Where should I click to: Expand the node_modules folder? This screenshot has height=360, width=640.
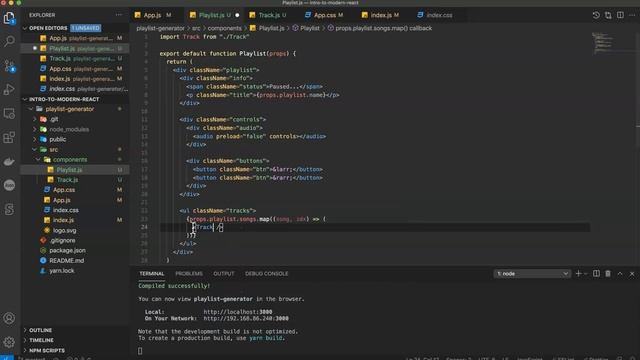pos(35,129)
